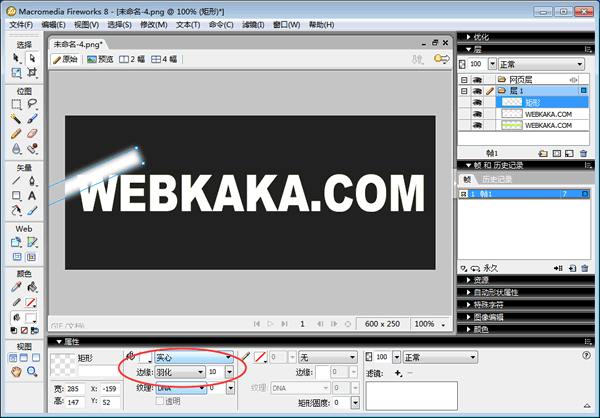The height and width of the screenshot is (418, 600).
Task: Delete selected layer with trash icon
Action: 585,154
